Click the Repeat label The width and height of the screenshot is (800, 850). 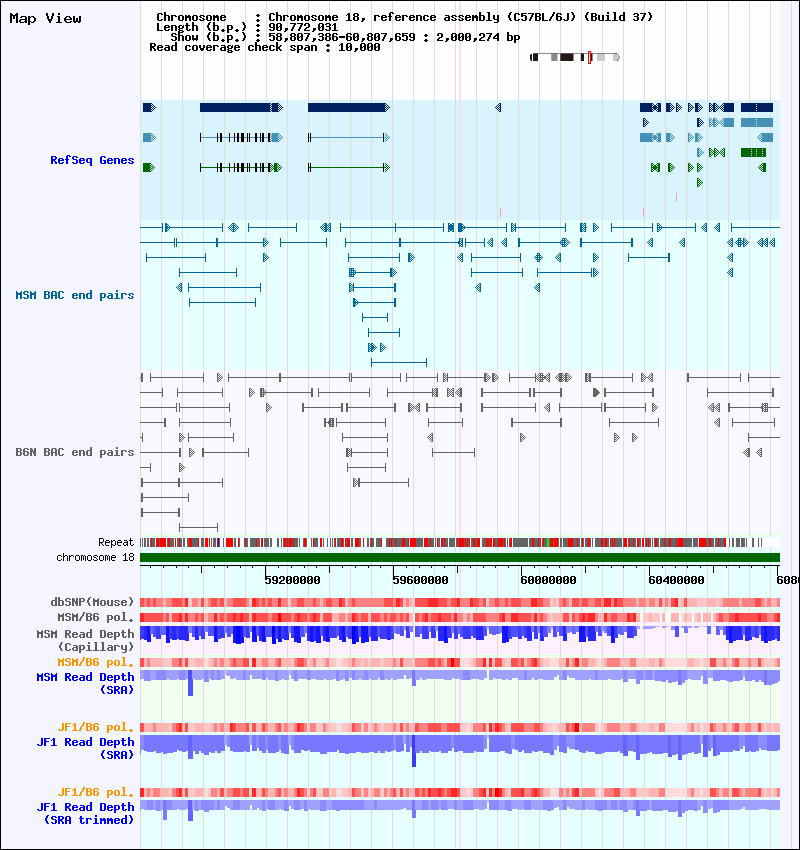[116, 543]
